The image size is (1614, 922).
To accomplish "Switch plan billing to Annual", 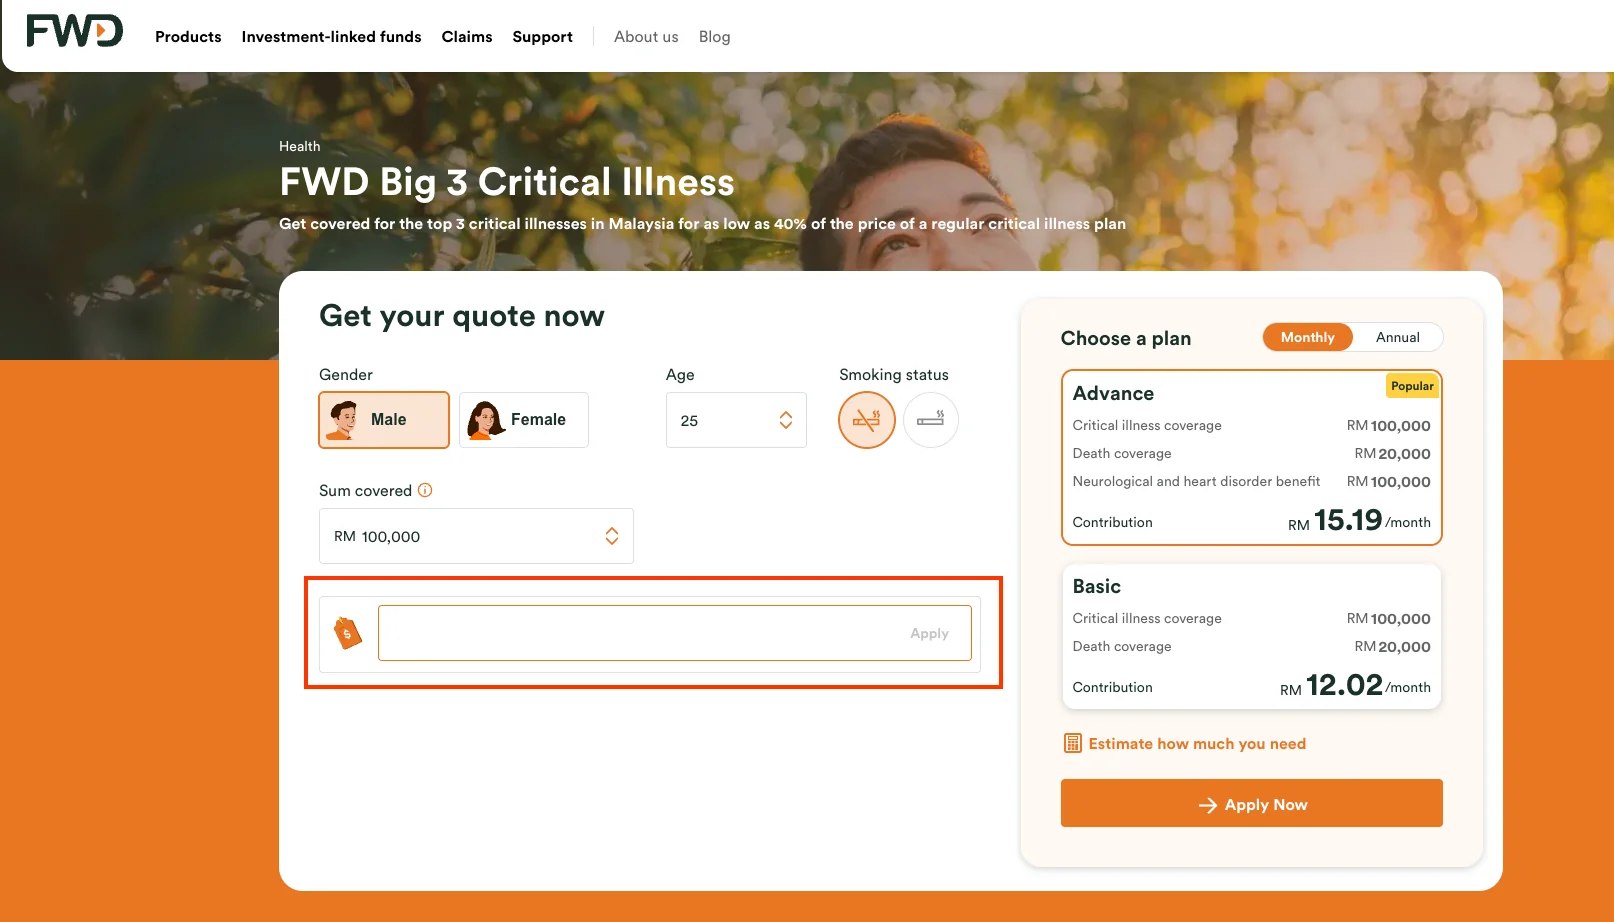I will point(1398,337).
